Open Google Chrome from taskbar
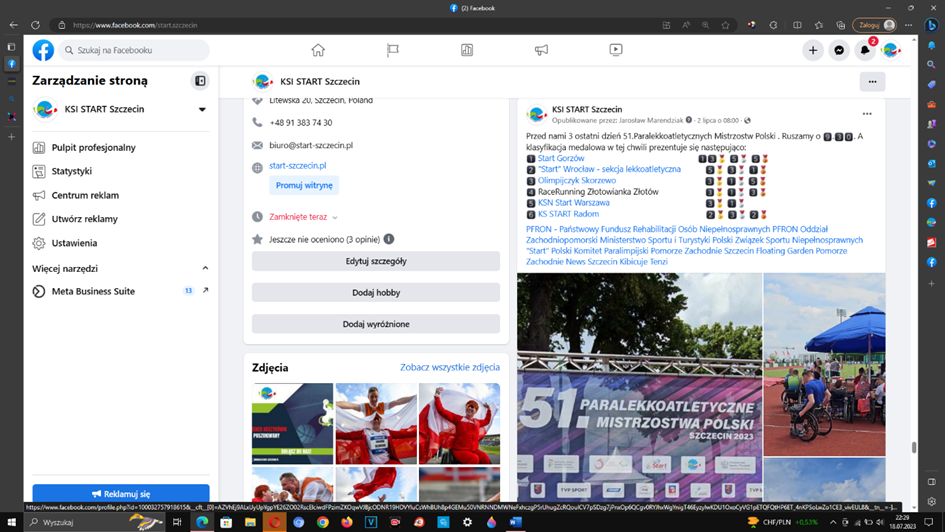 (323, 522)
